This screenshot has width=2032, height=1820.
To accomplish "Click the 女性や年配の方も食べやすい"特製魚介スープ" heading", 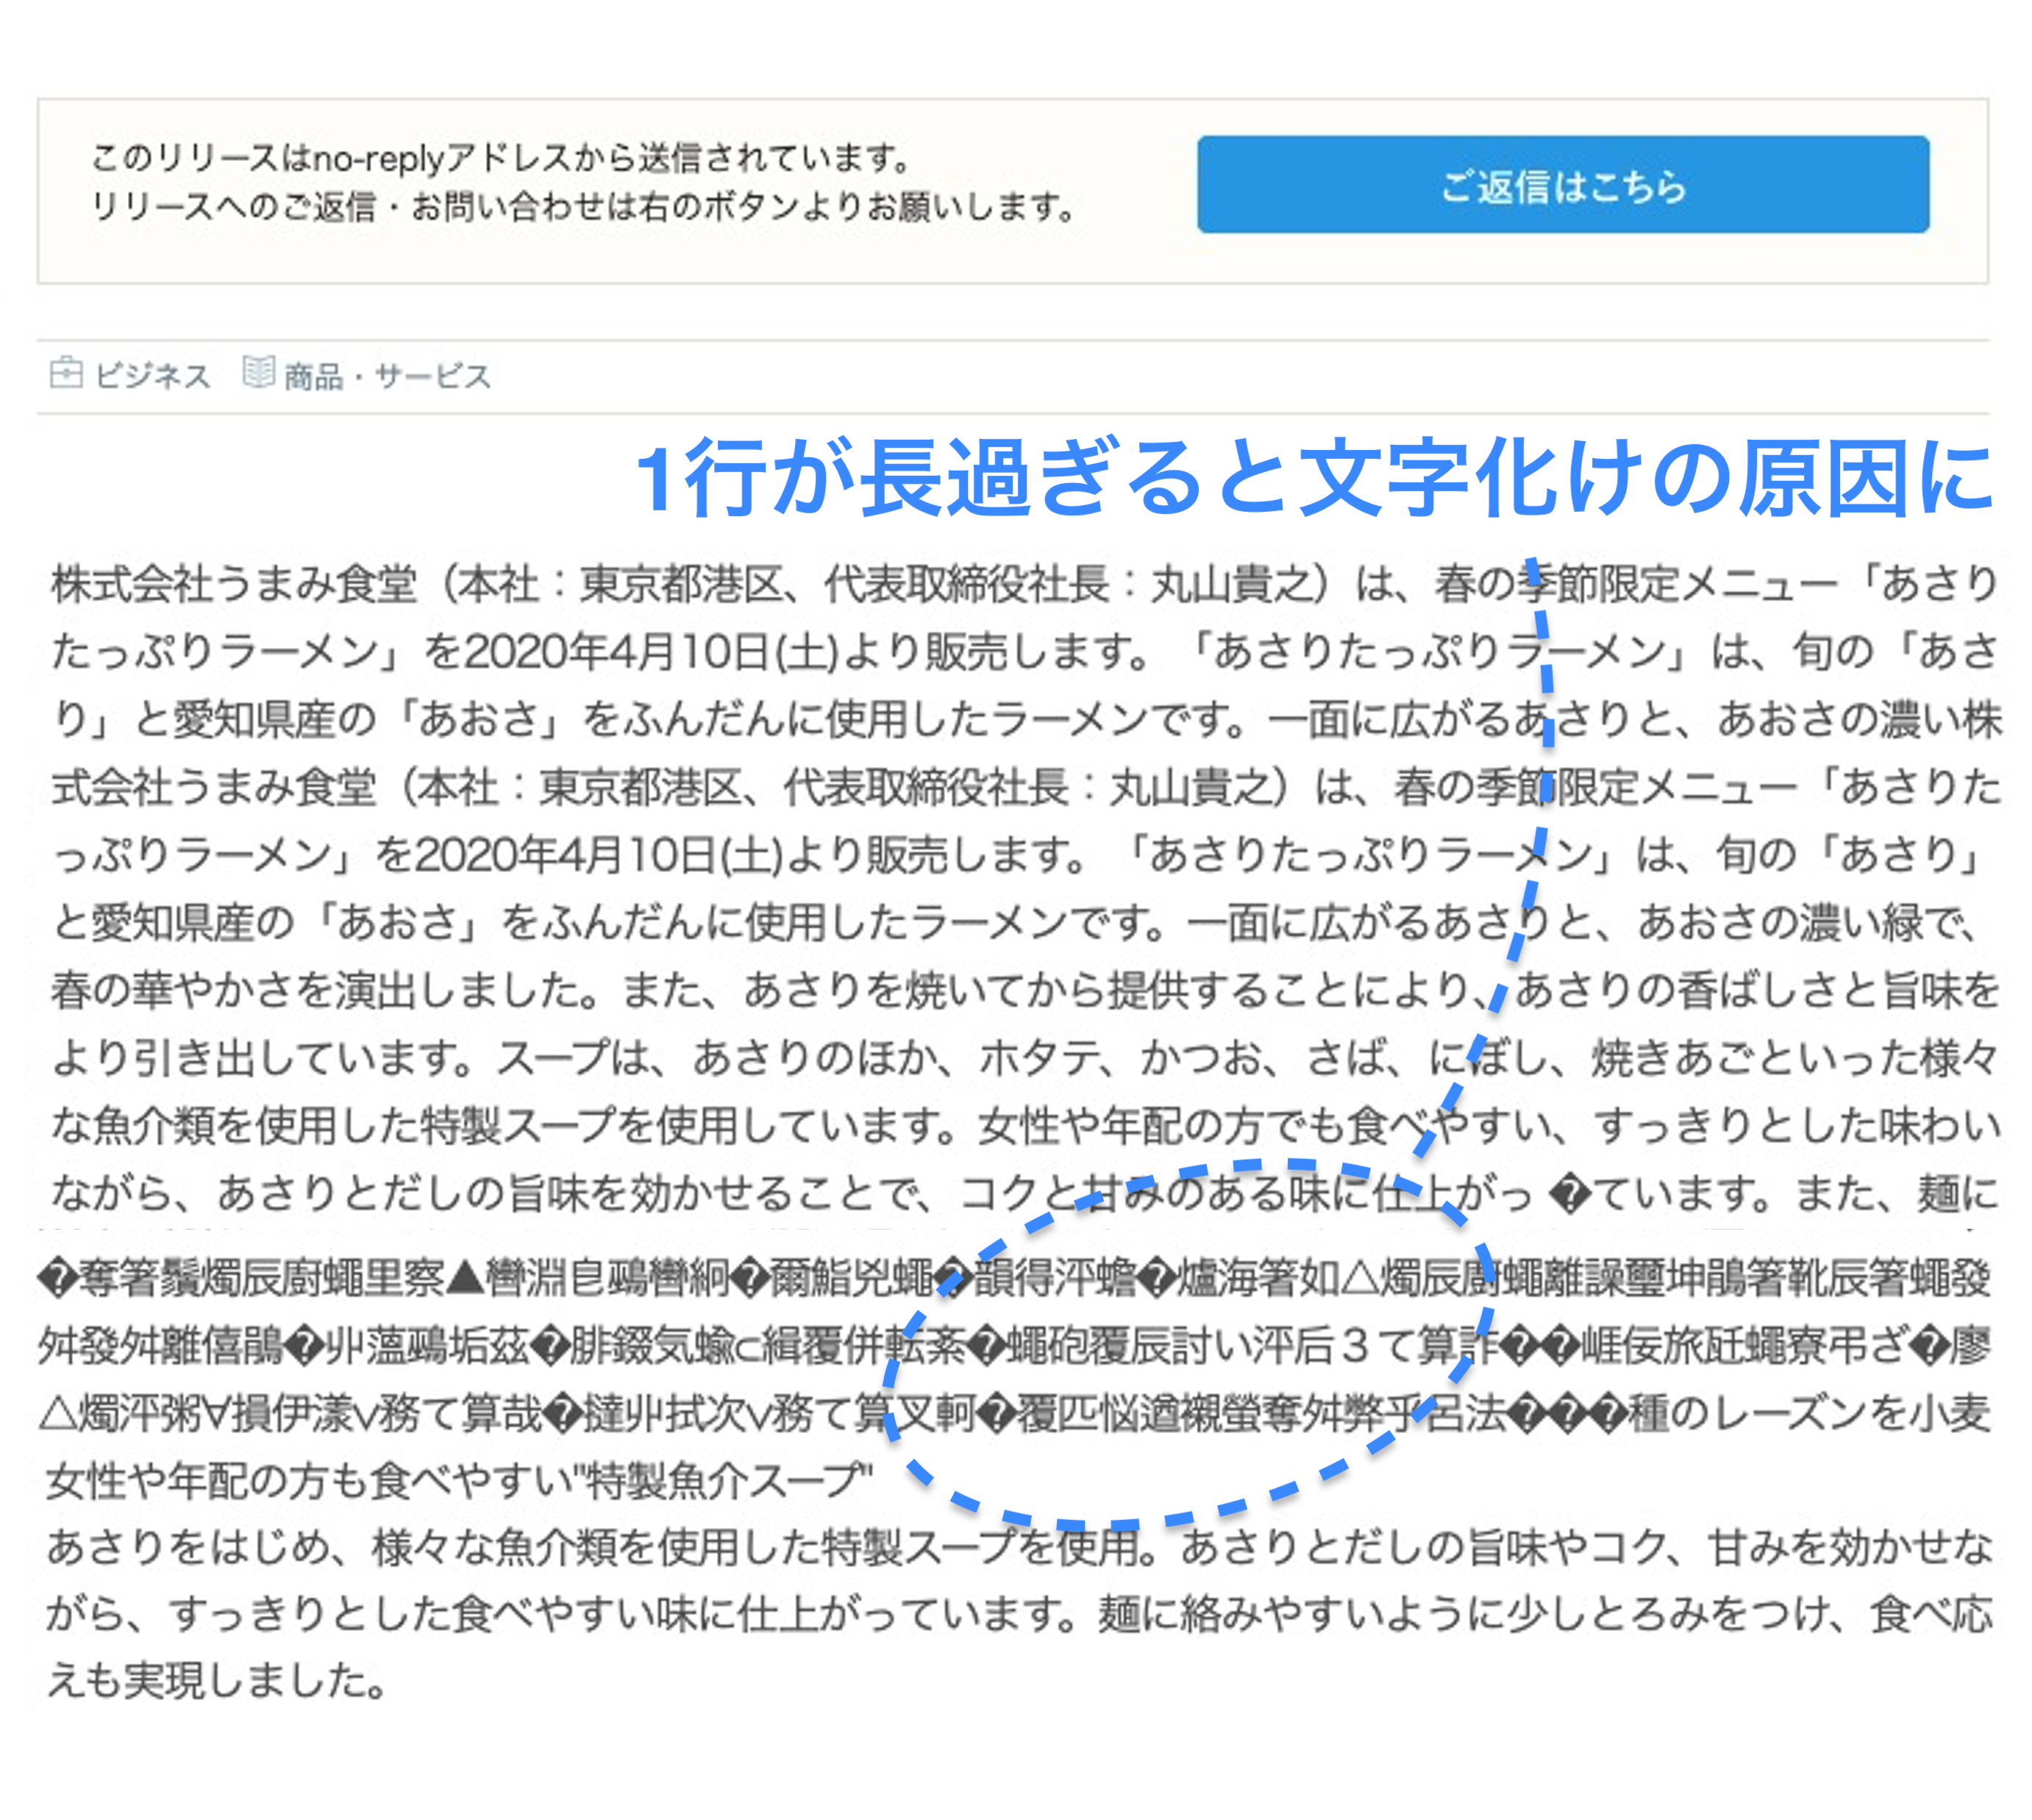I will tap(460, 1481).
